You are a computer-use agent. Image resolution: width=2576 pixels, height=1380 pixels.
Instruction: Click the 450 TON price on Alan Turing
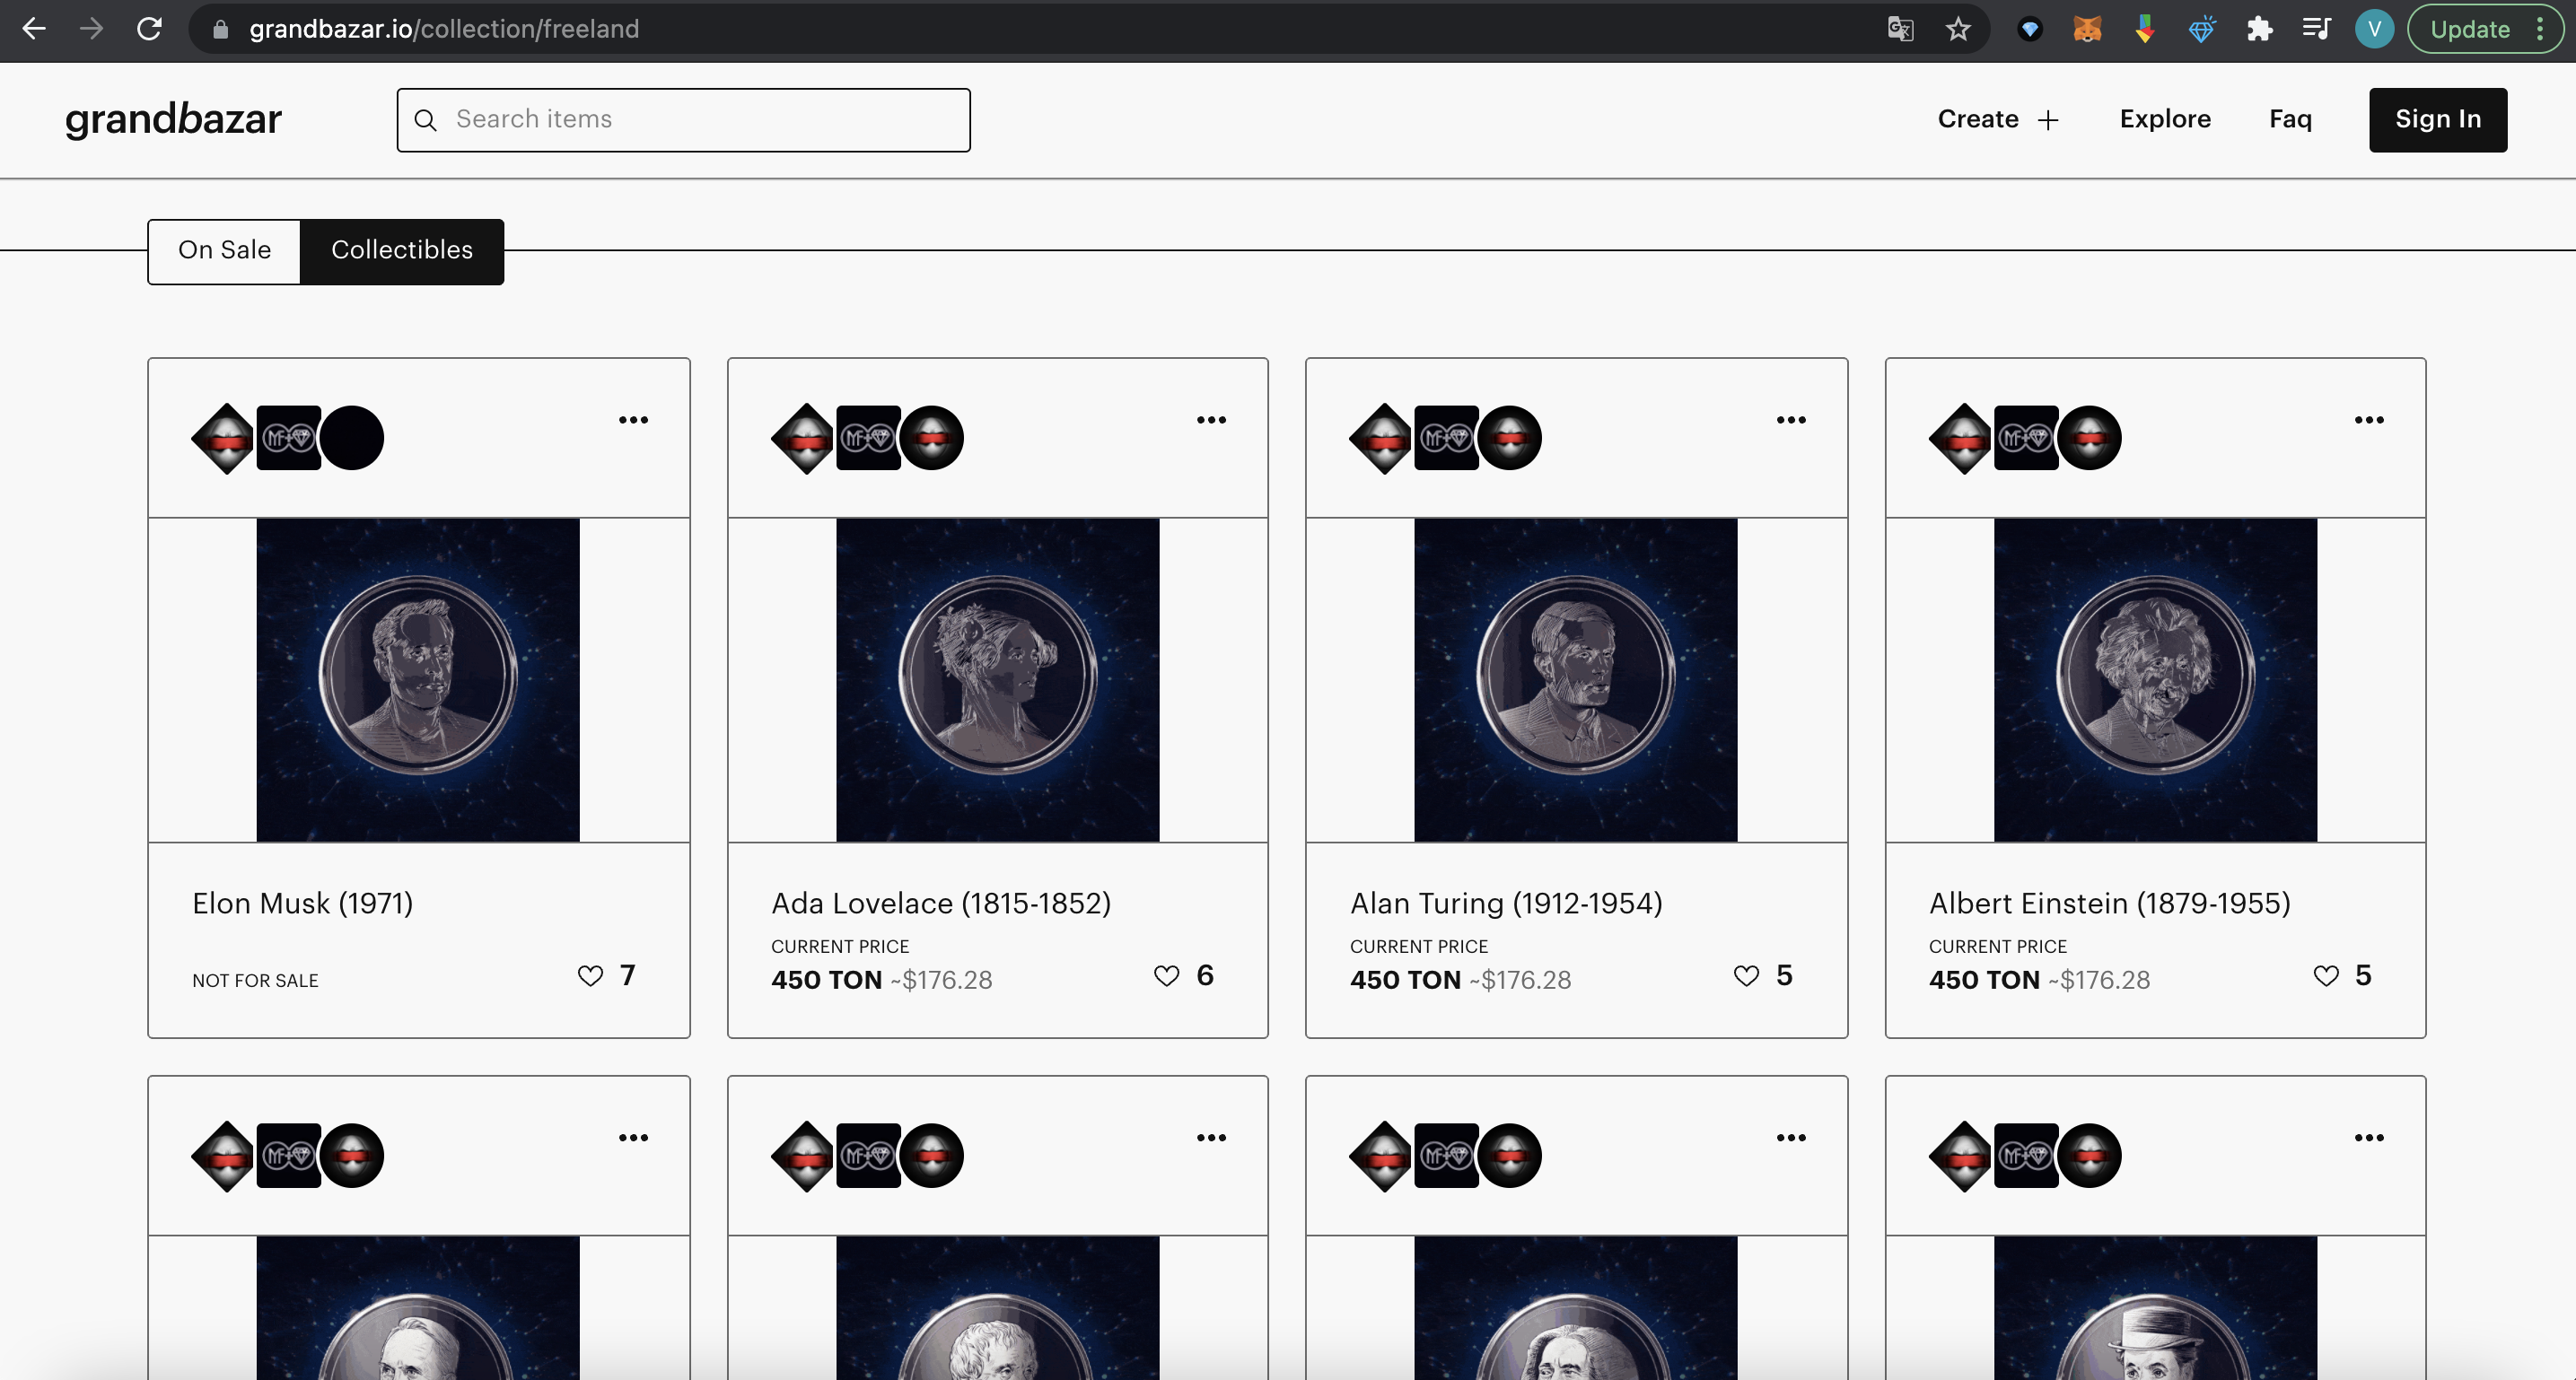(1405, 980)
